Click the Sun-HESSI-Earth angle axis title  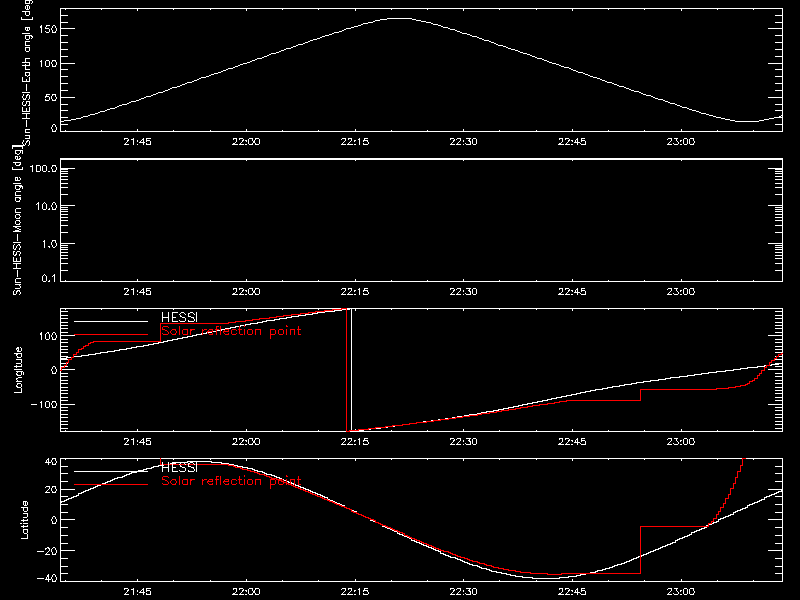[x=27, y=73]
